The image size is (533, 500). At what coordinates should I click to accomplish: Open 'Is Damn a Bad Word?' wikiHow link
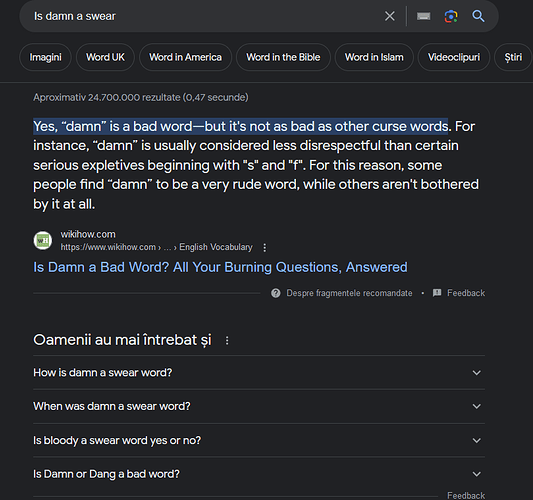click(x=220, y=267)
